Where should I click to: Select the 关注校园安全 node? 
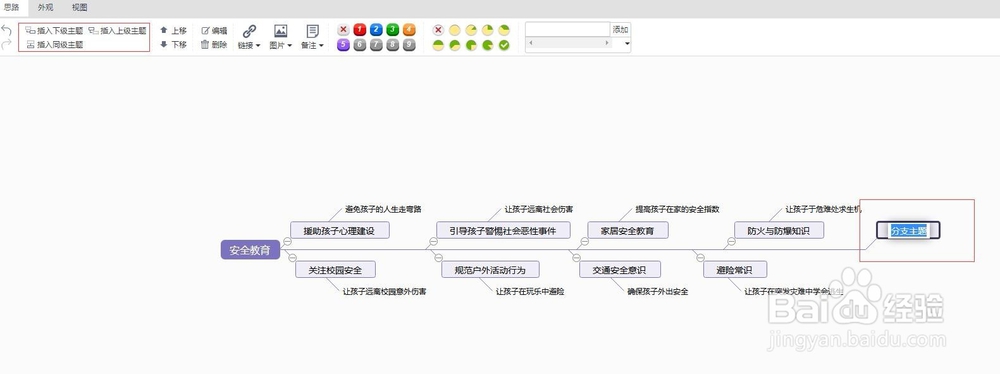click(335, 270)
